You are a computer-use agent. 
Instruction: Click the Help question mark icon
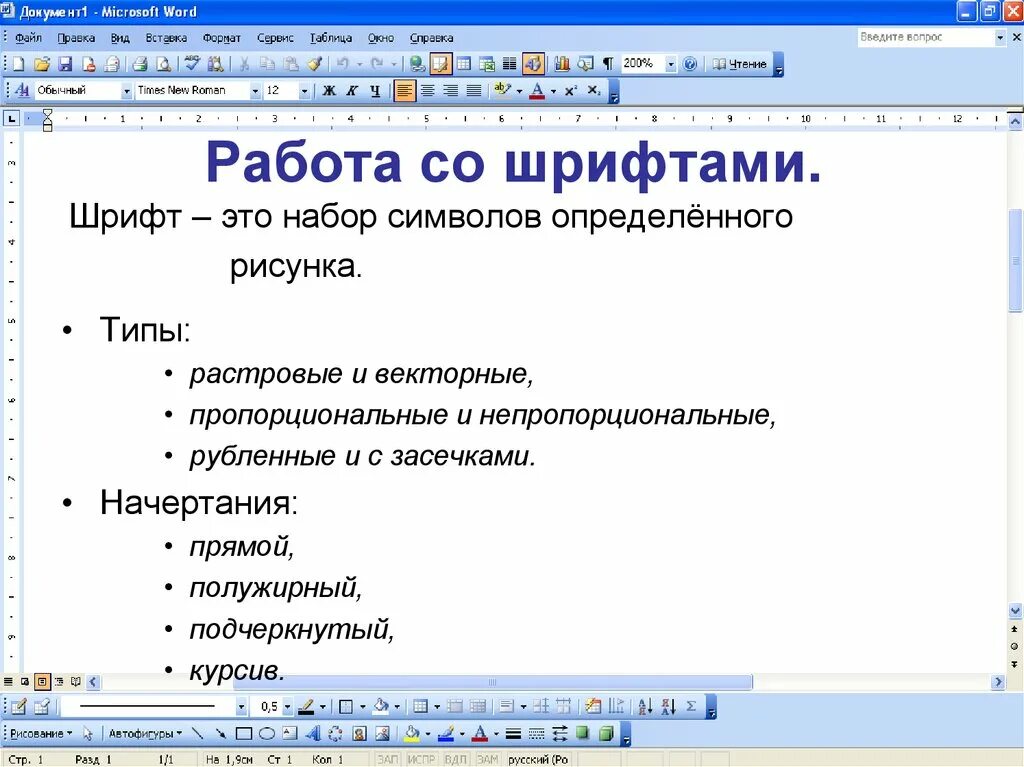(x=690, y=64)
